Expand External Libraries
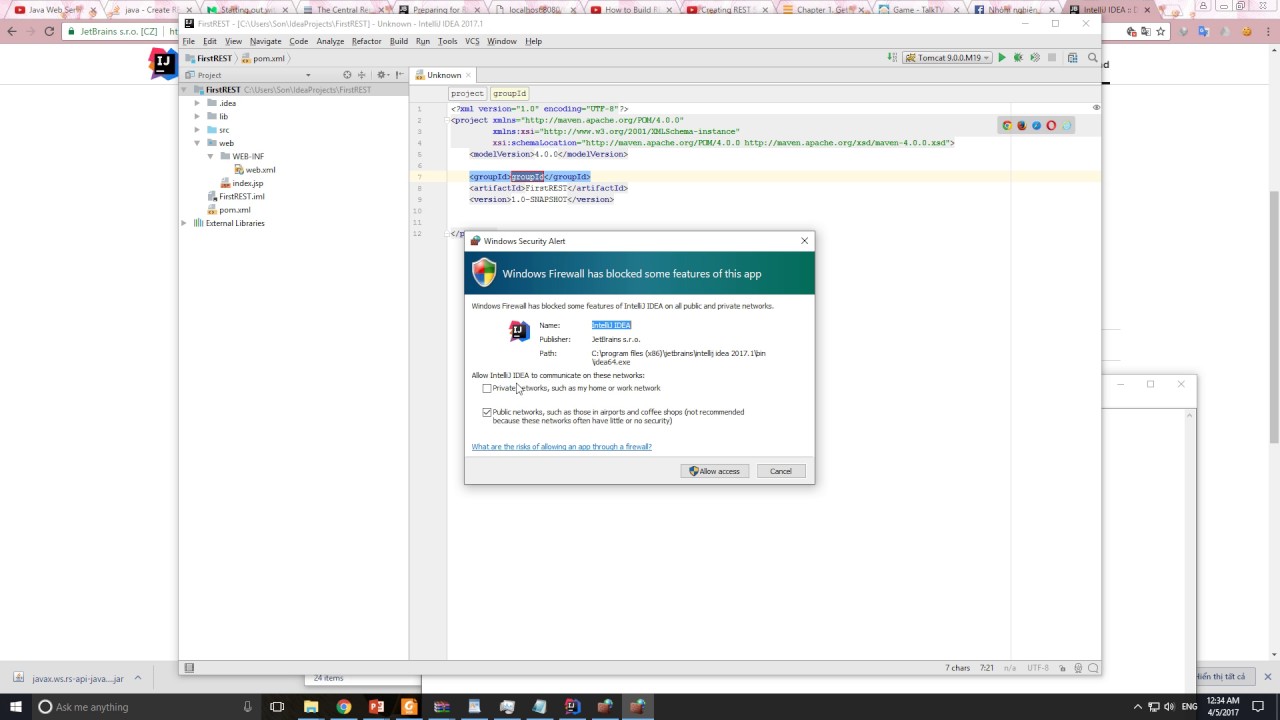 (x=185, y=223)
